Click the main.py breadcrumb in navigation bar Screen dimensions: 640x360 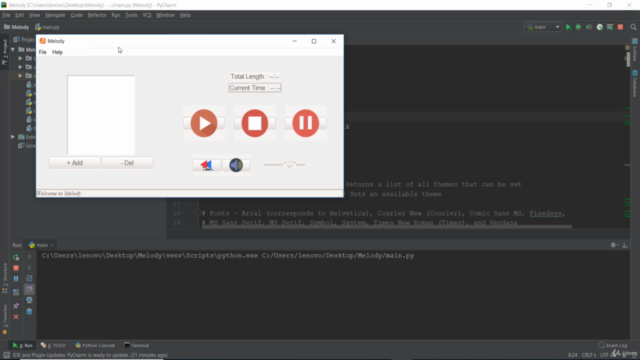tap(47, 27)
